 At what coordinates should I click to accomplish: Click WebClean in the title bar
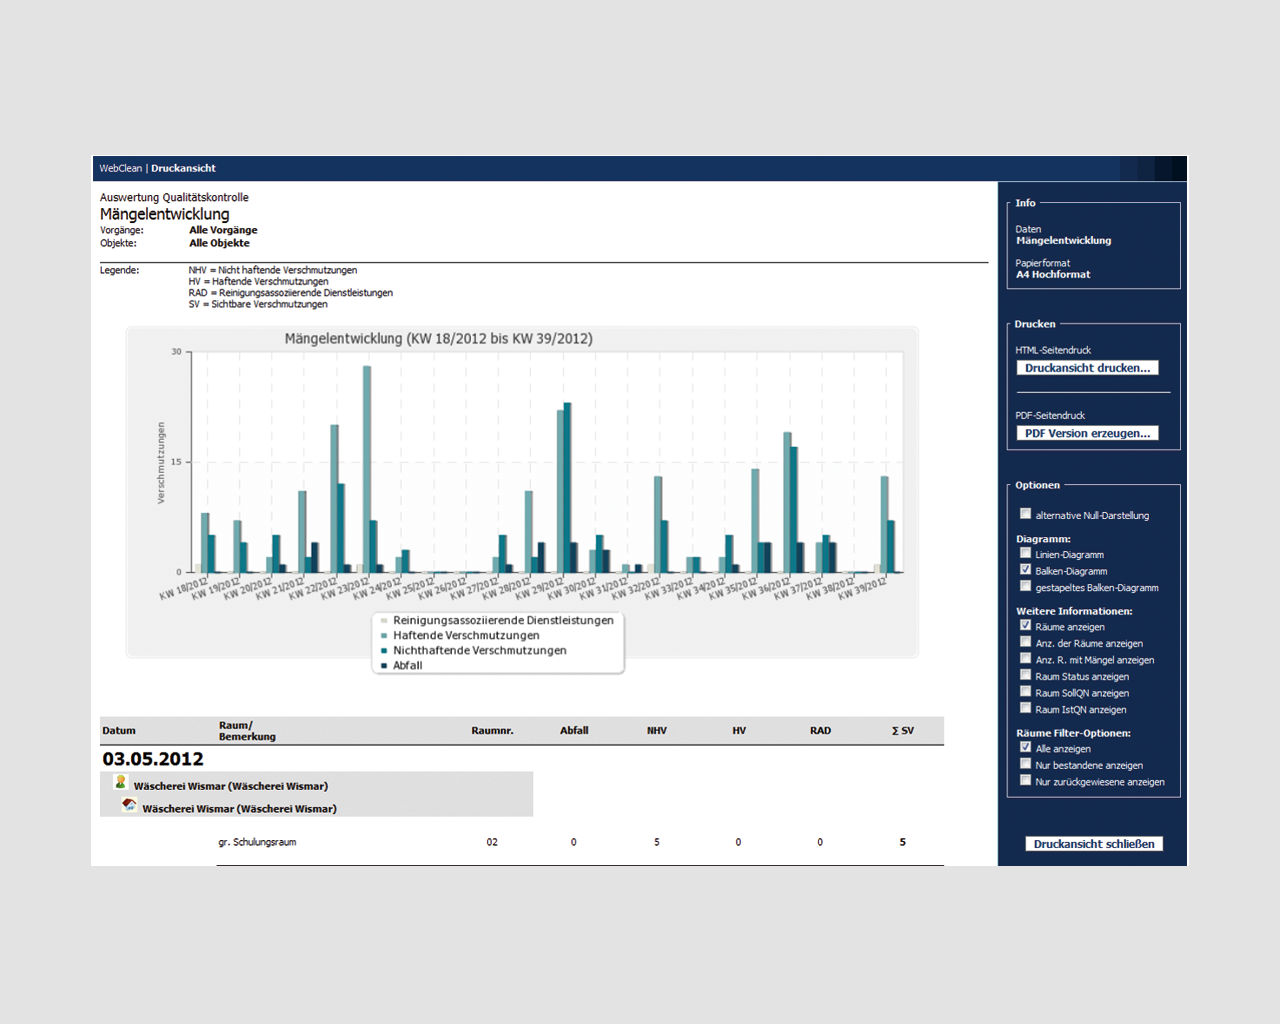[121, 168]
